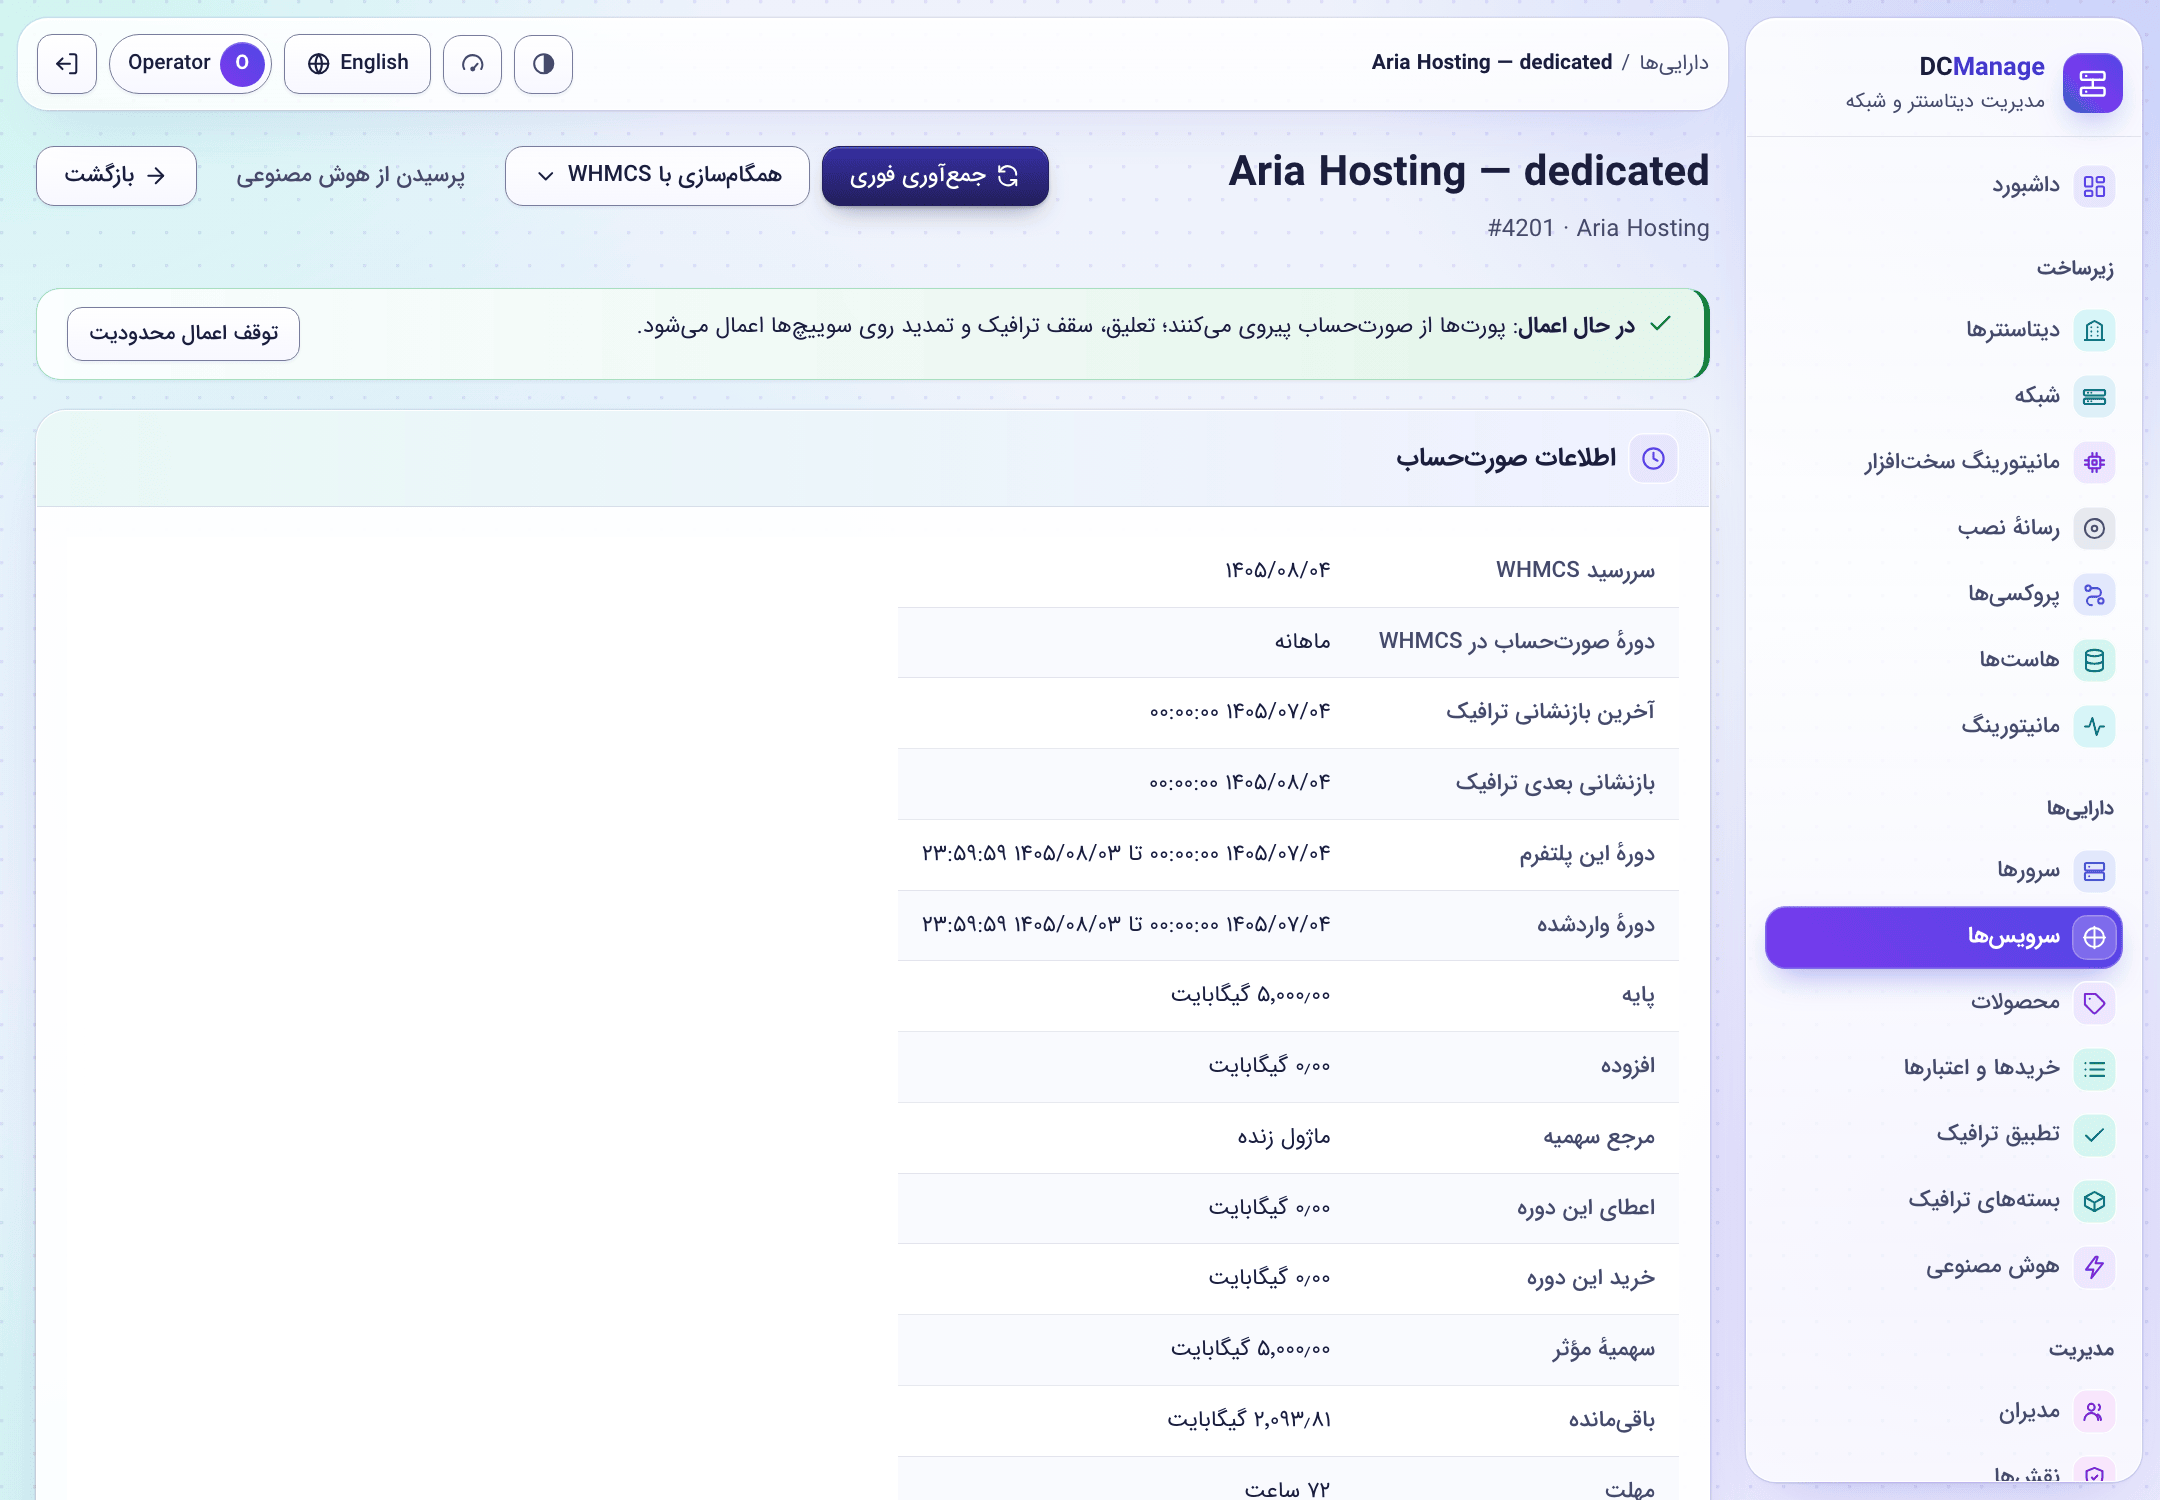Open داشبورد dashboard icon in sidebar
This screenshot has height=1500, width=2160.
tap(2094, 186)
